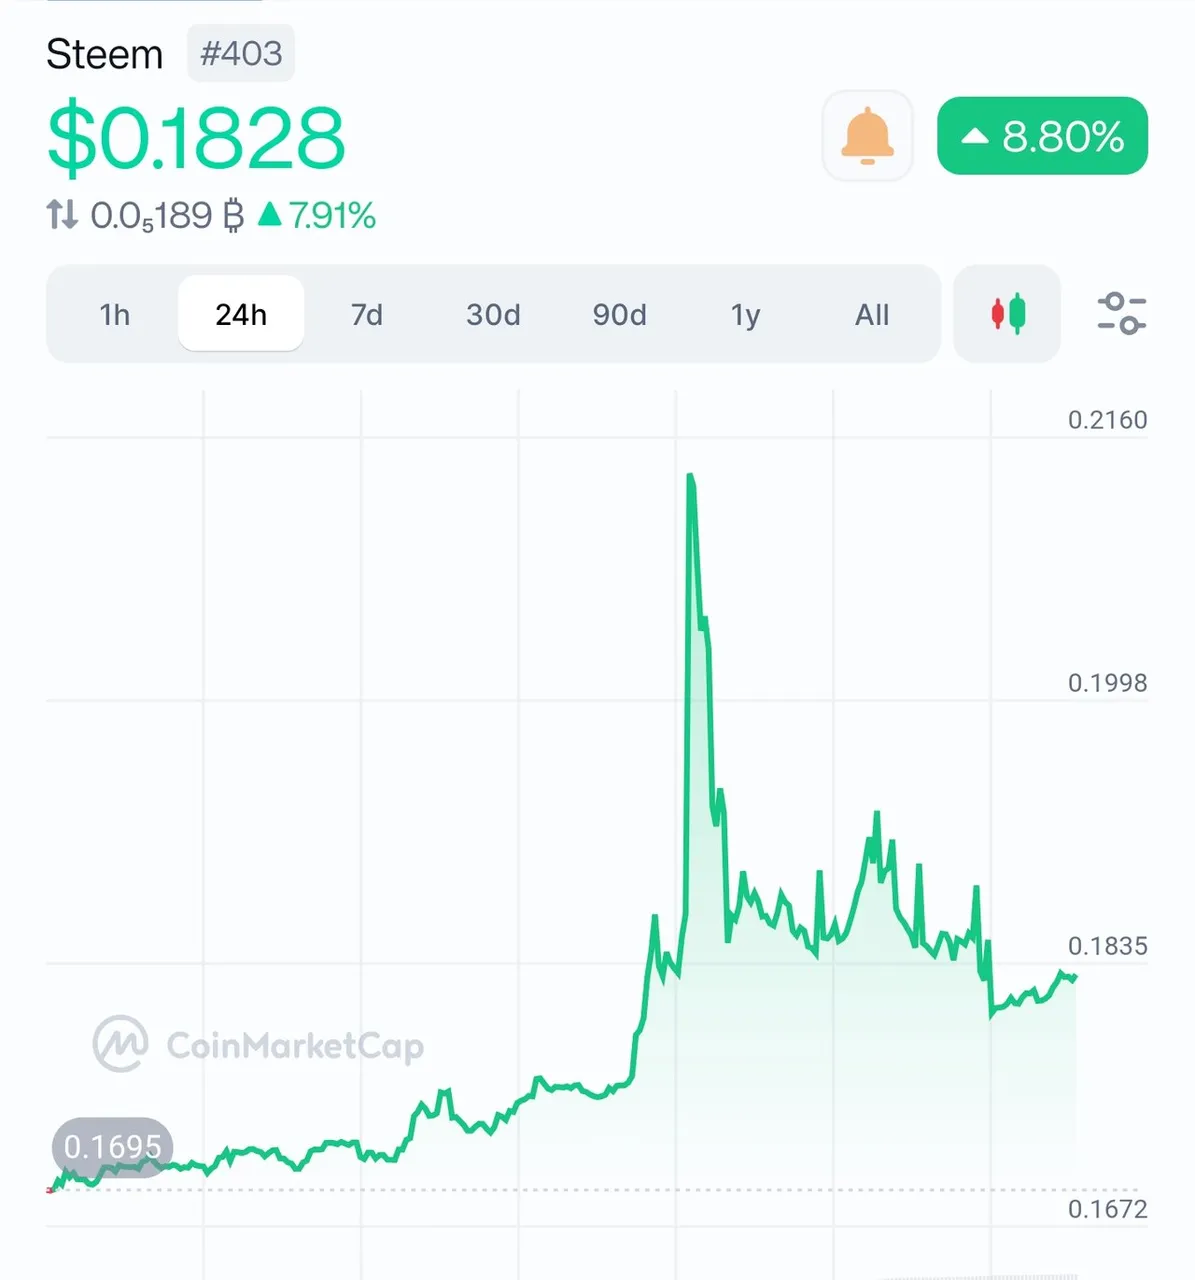Tap the 0.1695 opening price label
The image size is (1195, 1280).
point(112,1146)
